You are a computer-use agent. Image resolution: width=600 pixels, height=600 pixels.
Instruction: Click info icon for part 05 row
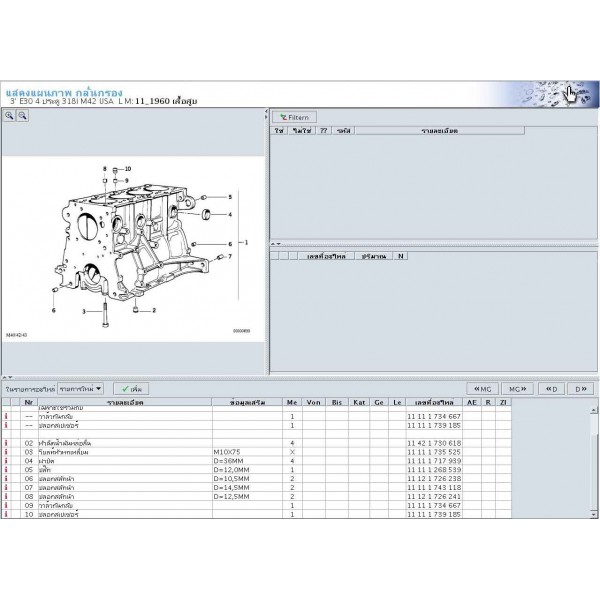pyautogui.click(x=7, y=469)
